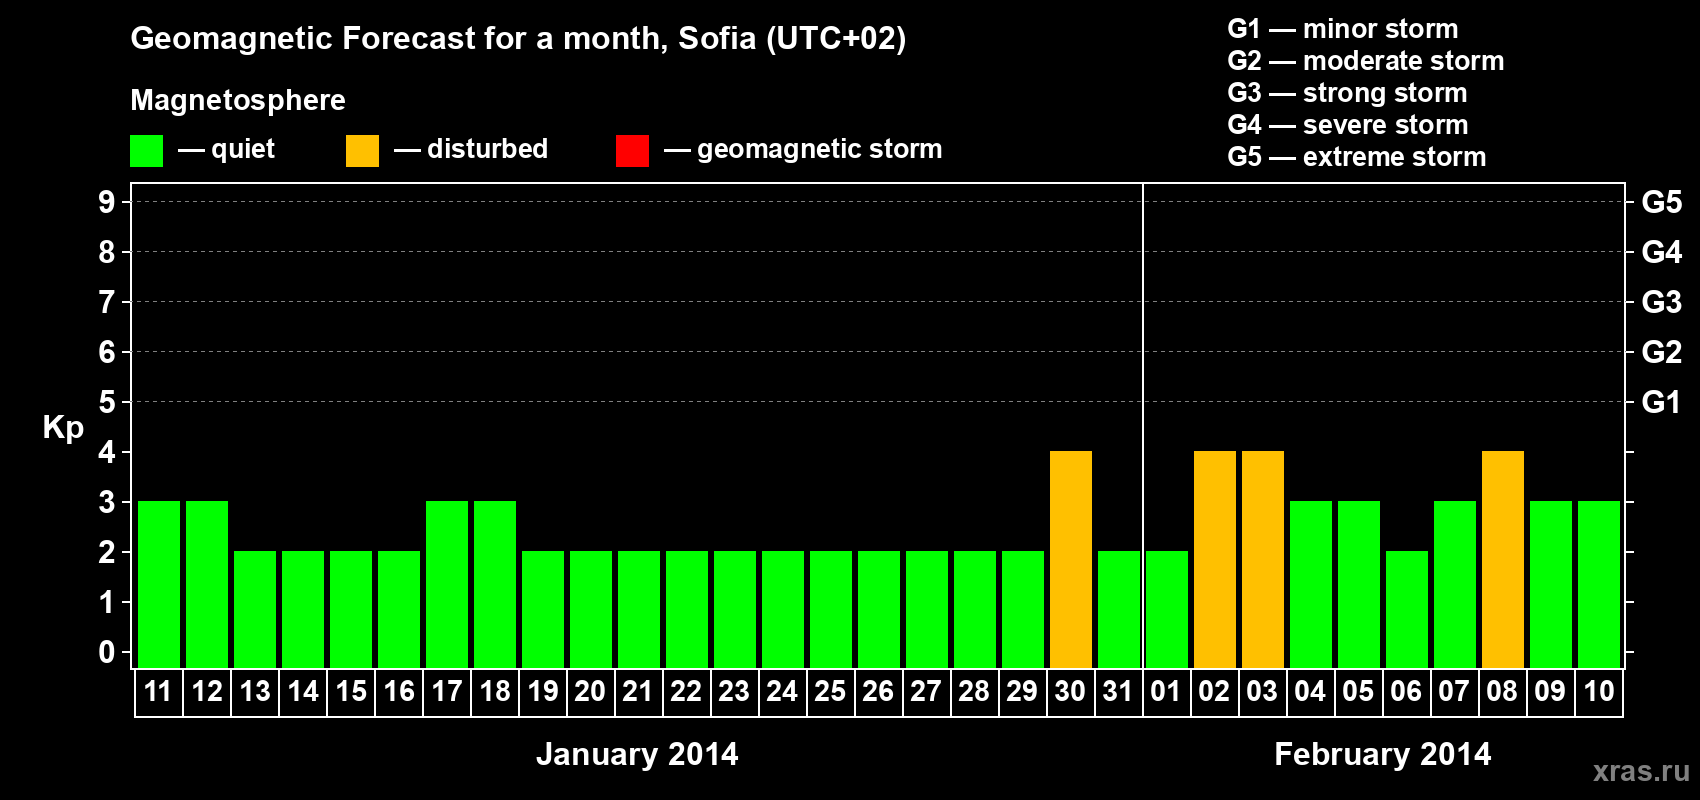Click the red geomagnetic storm legend swatch

(632, 151)
